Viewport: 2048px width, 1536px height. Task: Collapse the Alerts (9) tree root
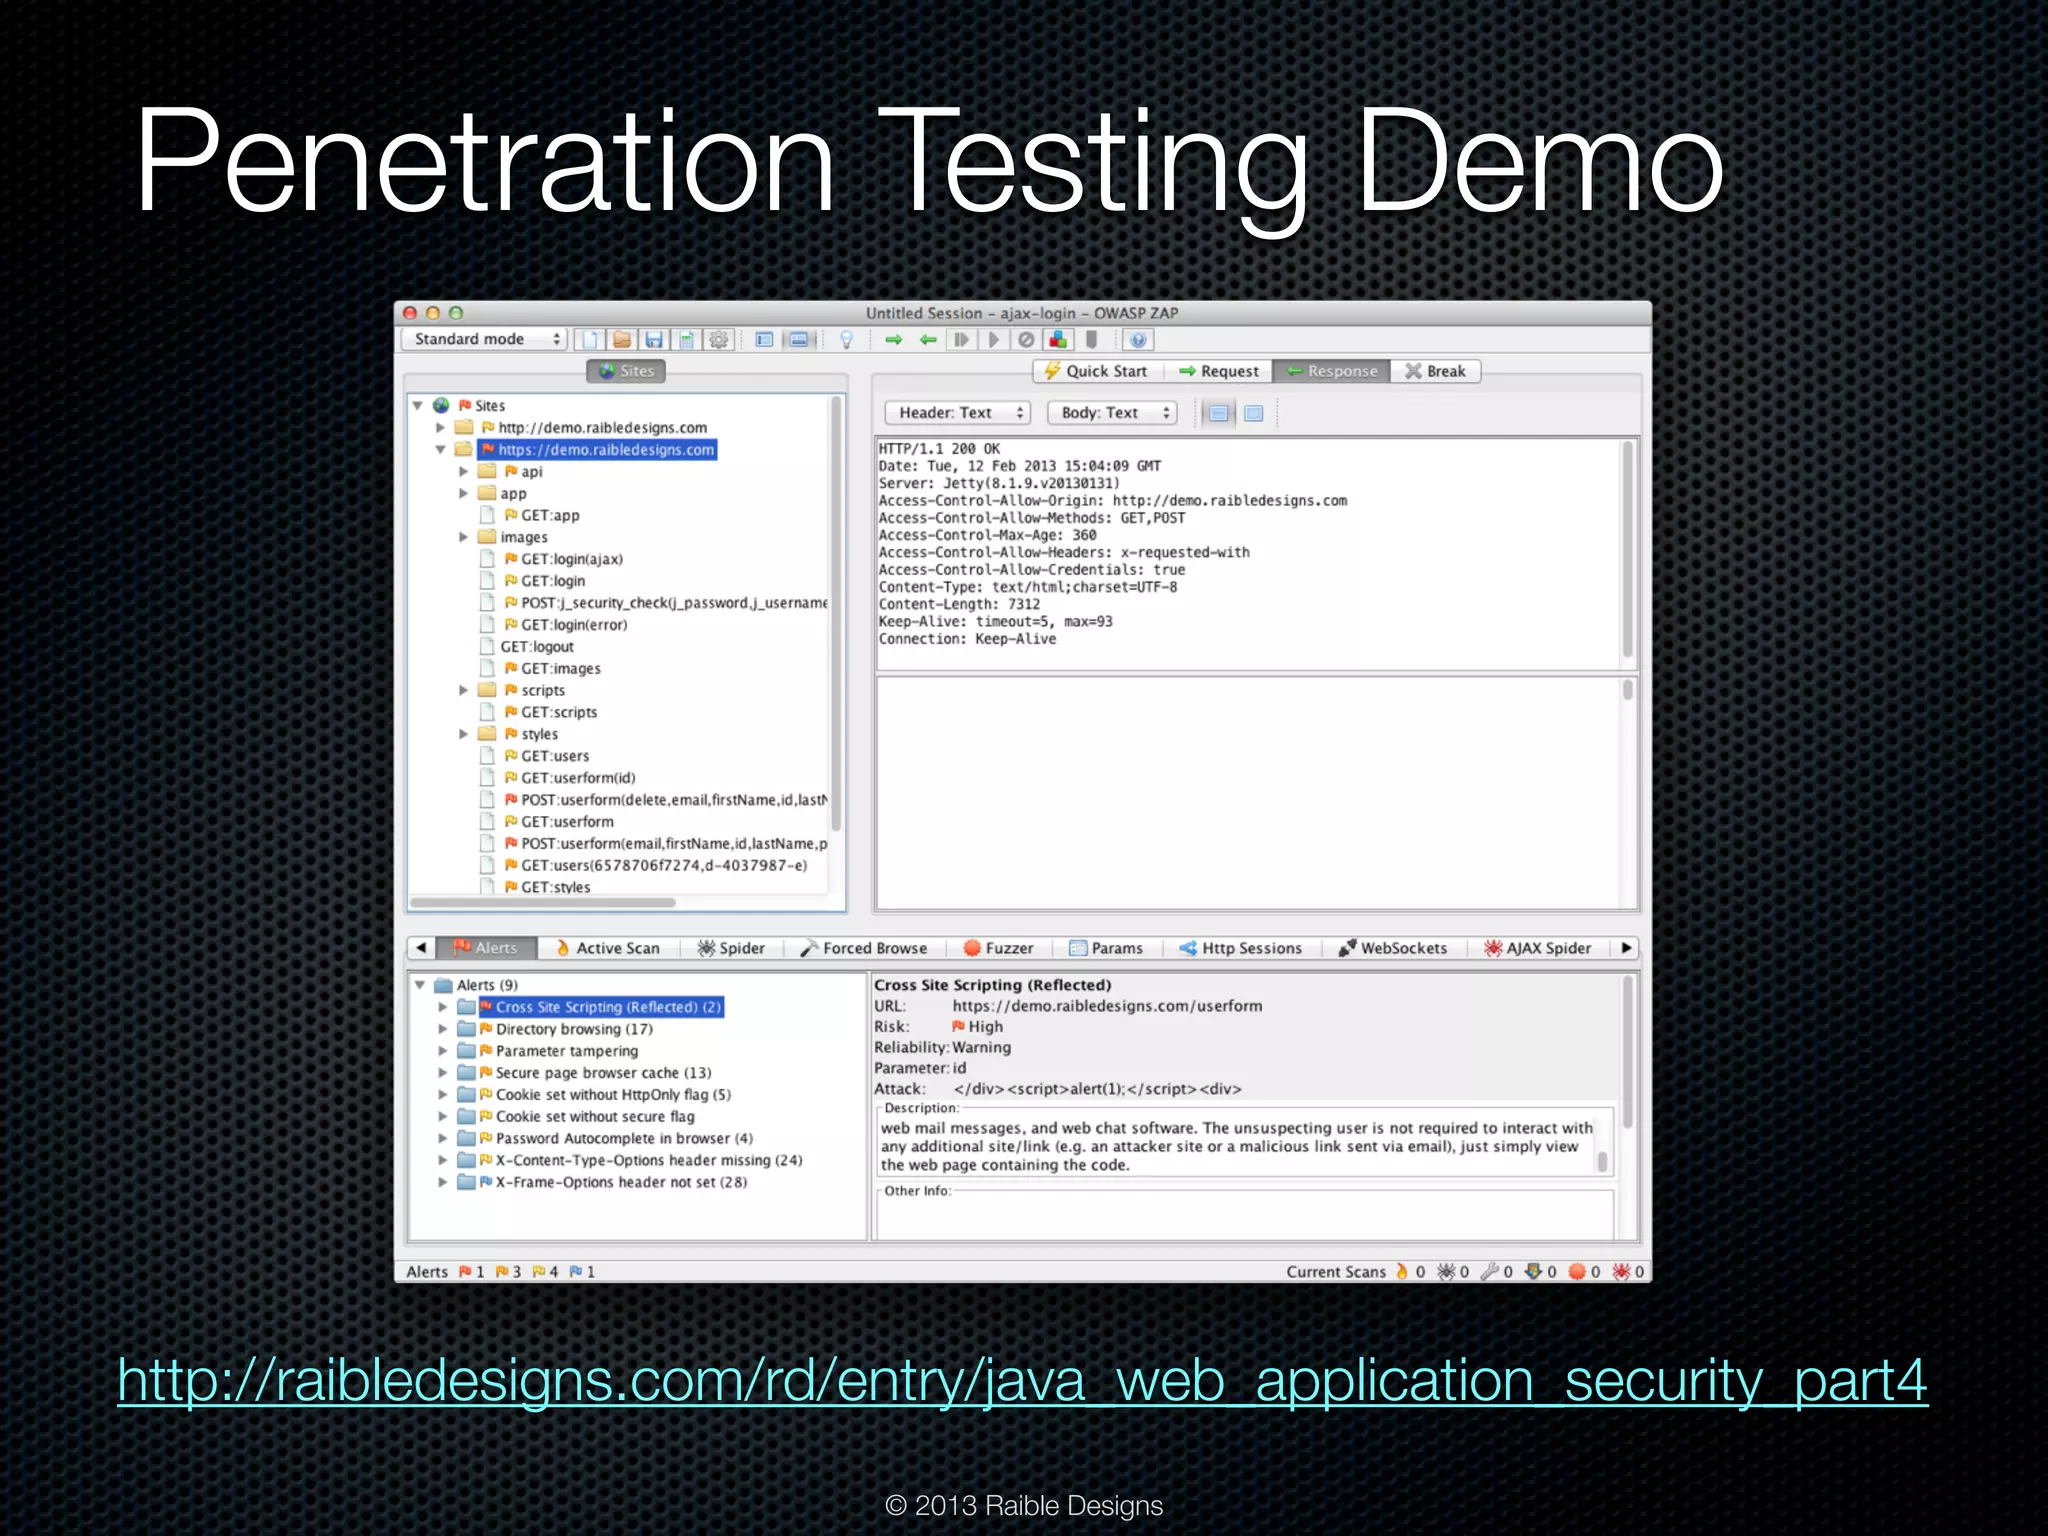click(x=420, y=985)
